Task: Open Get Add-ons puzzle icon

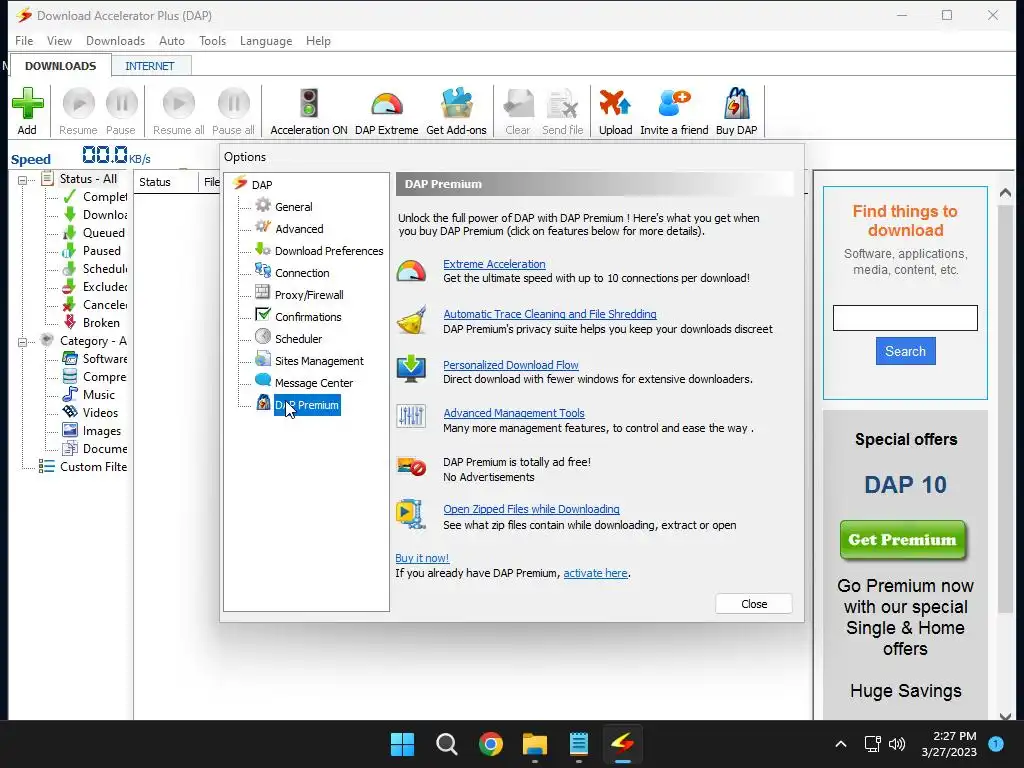Action: pos(456,103)
